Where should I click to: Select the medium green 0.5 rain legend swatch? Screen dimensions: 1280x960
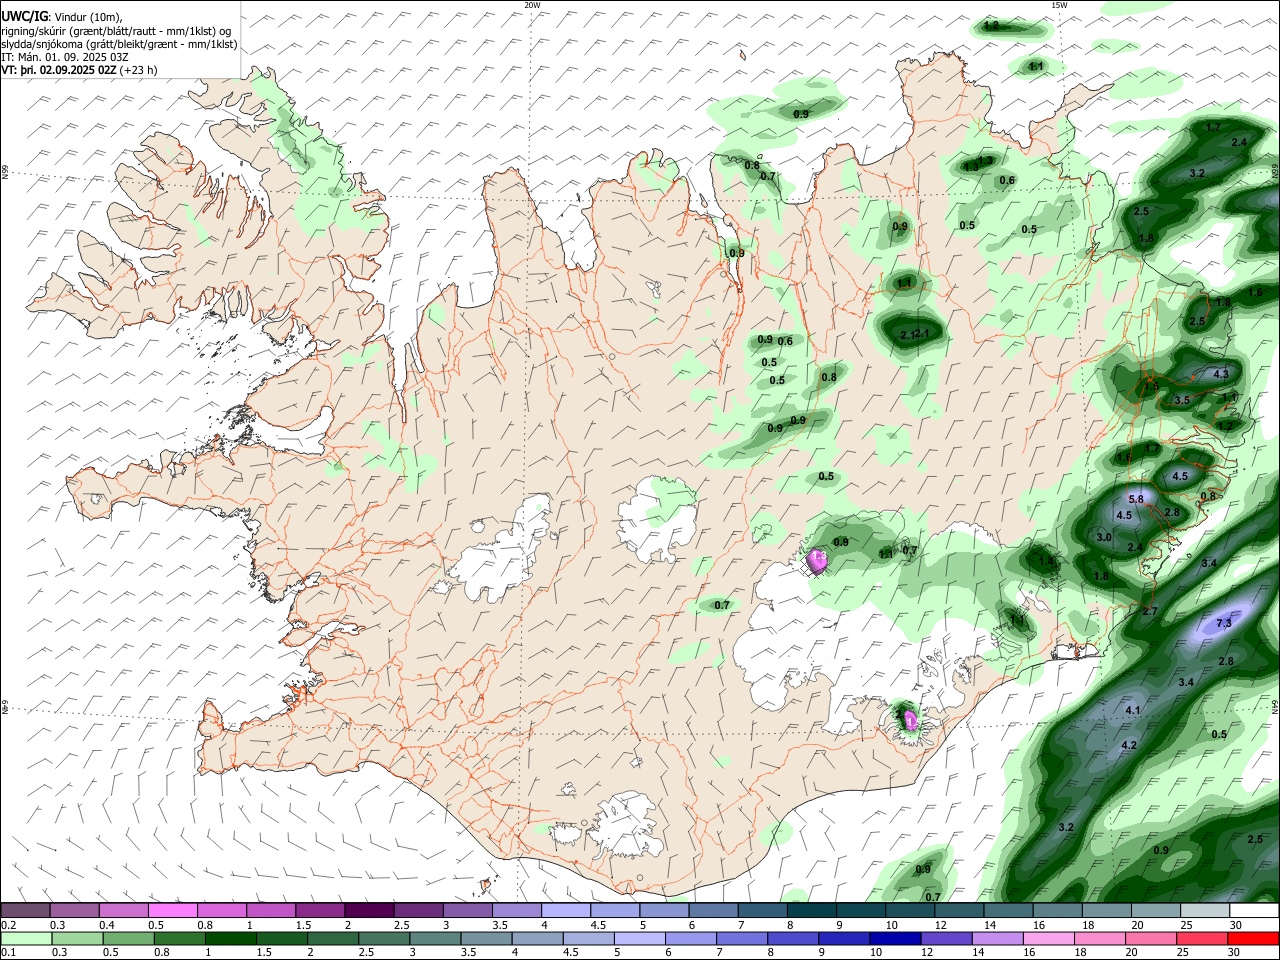point(128,938)
